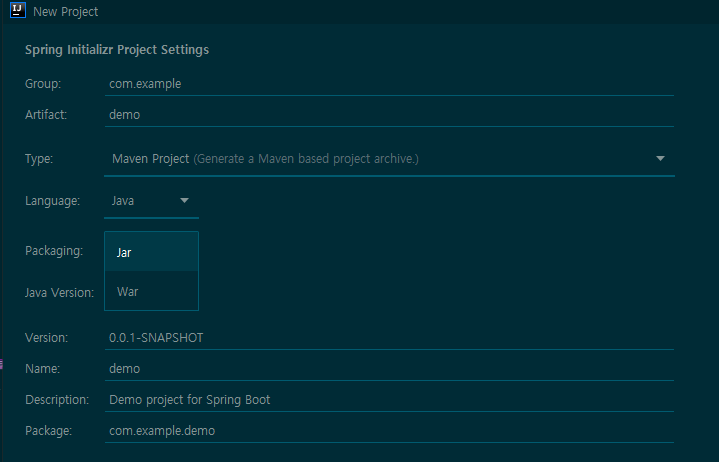Click the Name label
719x462 pixels.
[42, 369]
